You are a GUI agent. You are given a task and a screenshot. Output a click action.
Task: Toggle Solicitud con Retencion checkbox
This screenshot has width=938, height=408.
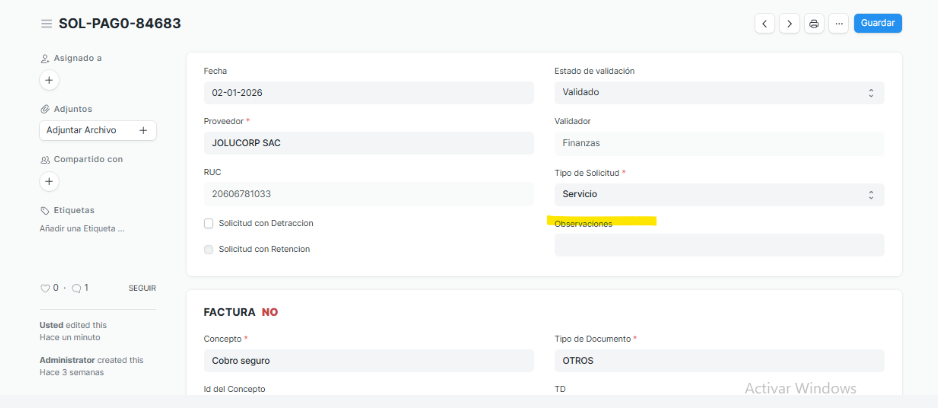click(209, 249)
